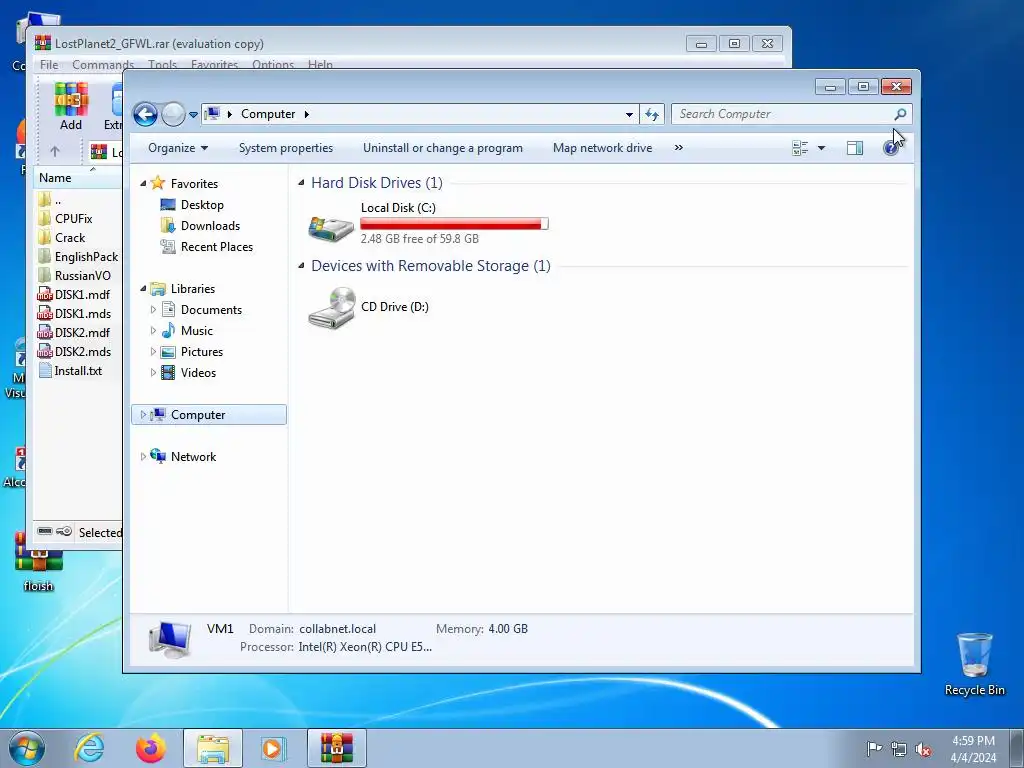Open the Organize menu
The width and height of the screenshot is (1024, 768).
tap(178, 148)
